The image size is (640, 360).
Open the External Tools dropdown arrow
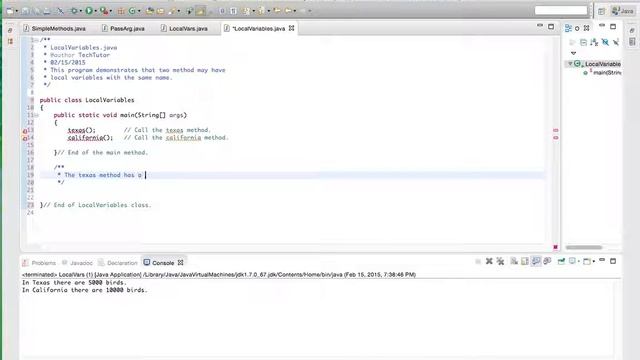[111, 11]
